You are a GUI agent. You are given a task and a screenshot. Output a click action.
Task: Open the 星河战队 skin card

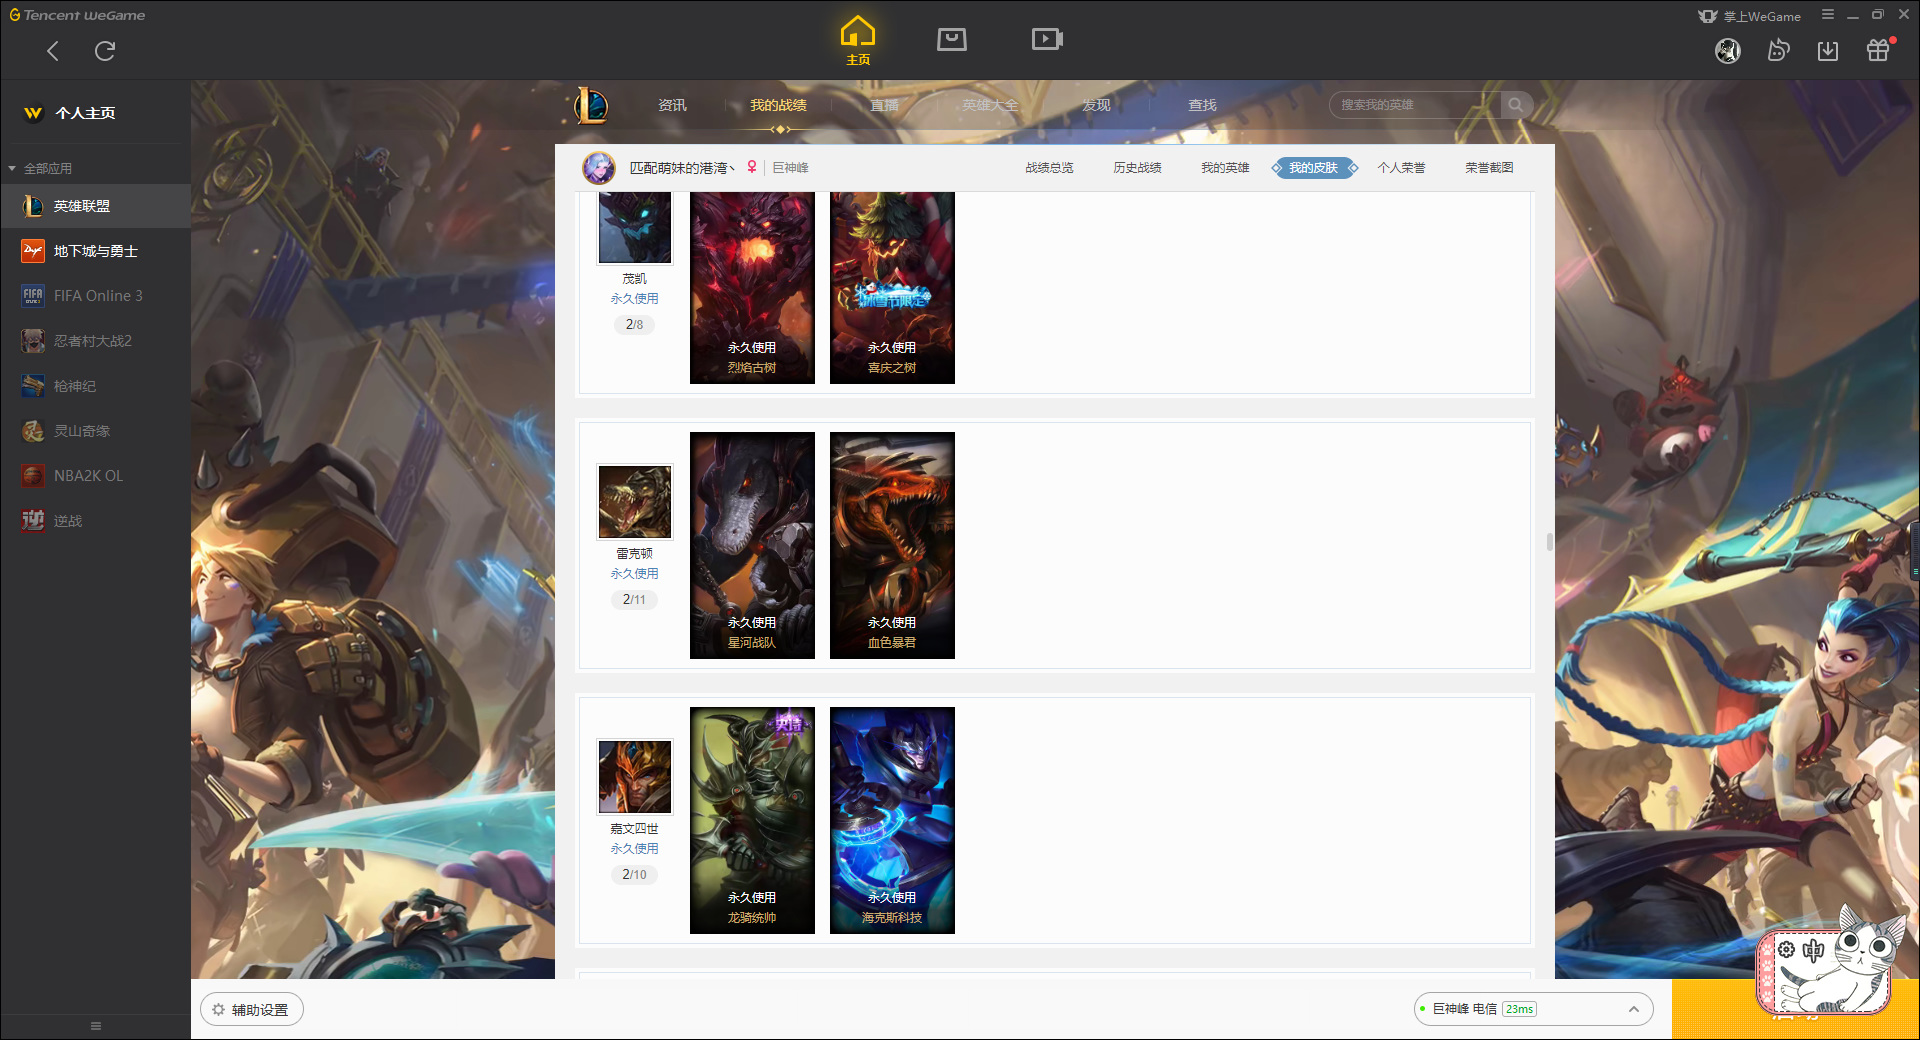pyautogui.click(x=752, y=546)
